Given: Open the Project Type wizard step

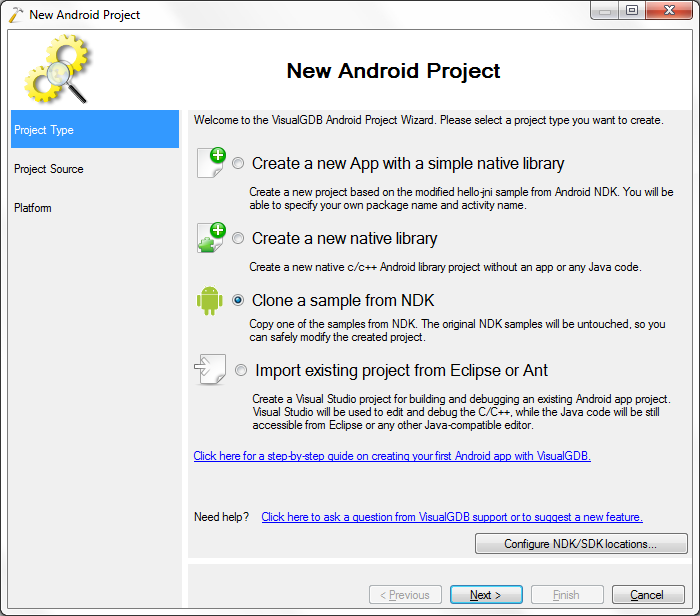Looking at the screenshot, I should coord(95,129).
